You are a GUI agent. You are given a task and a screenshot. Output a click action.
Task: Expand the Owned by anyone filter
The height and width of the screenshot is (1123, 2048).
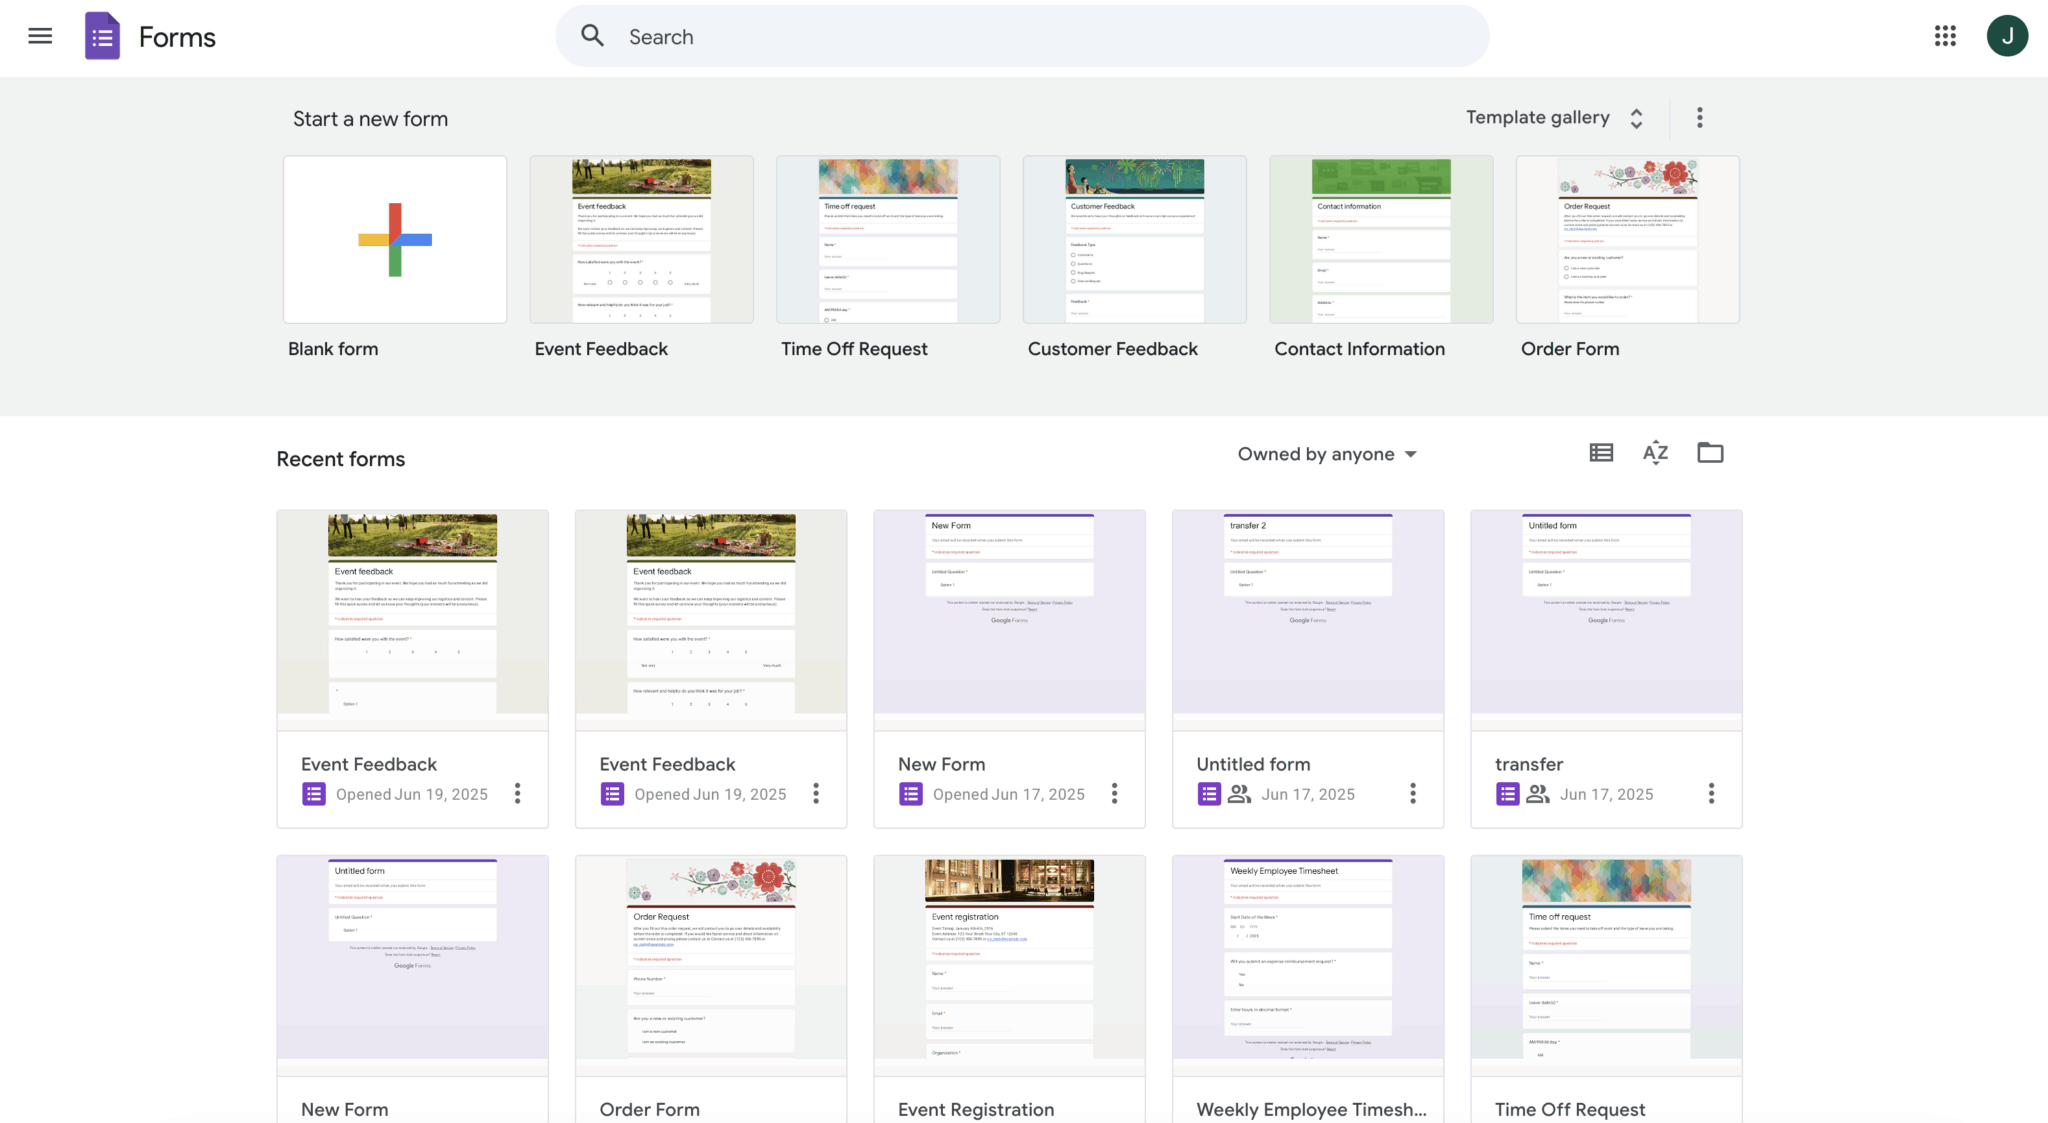[x=1326, y=453]
